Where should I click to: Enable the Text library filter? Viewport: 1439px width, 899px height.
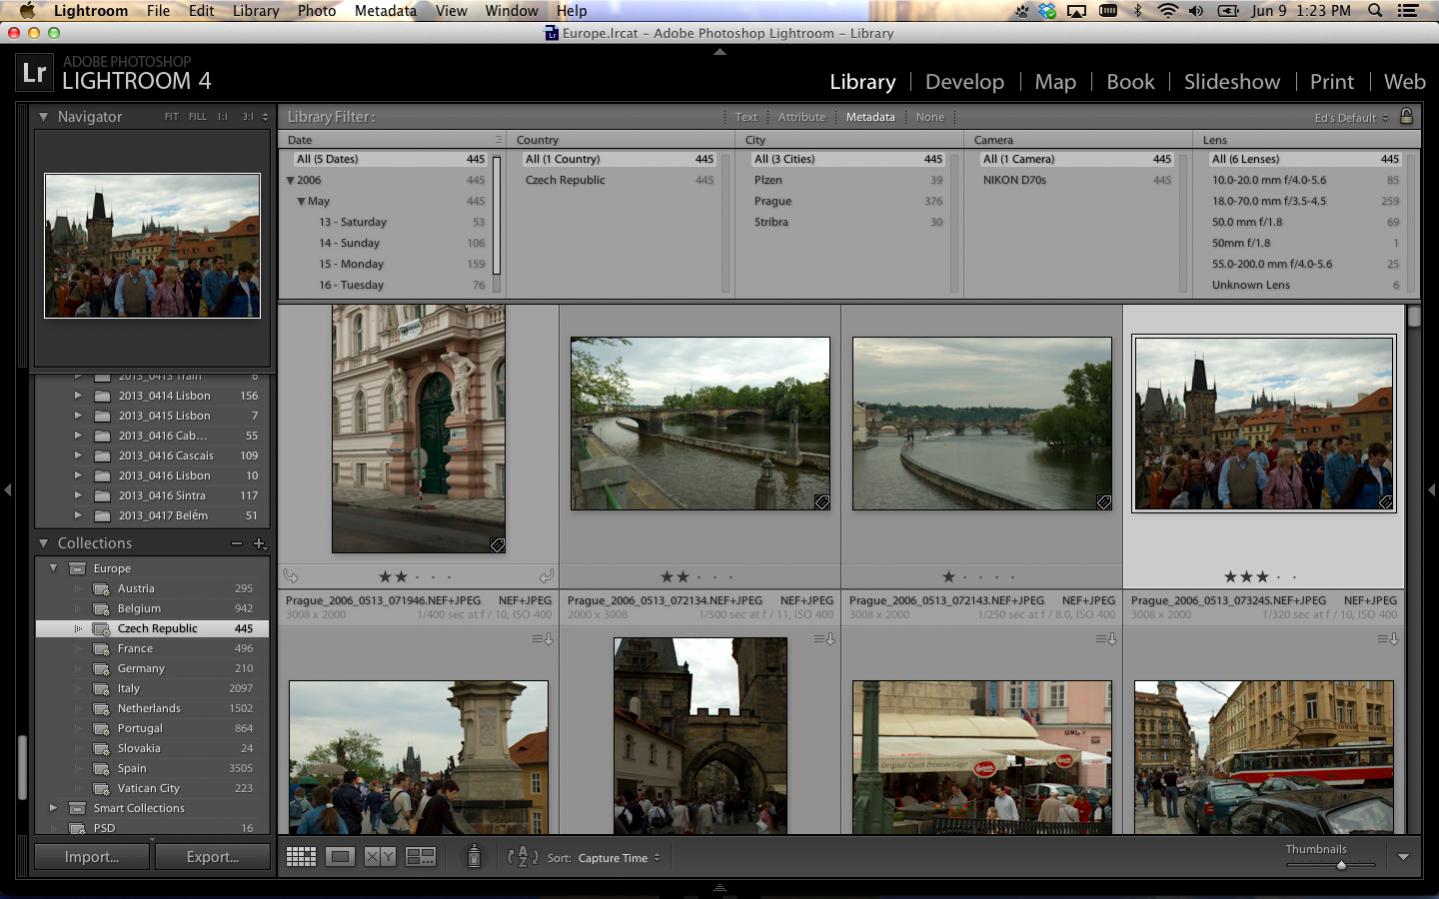(x=746, y=117)
